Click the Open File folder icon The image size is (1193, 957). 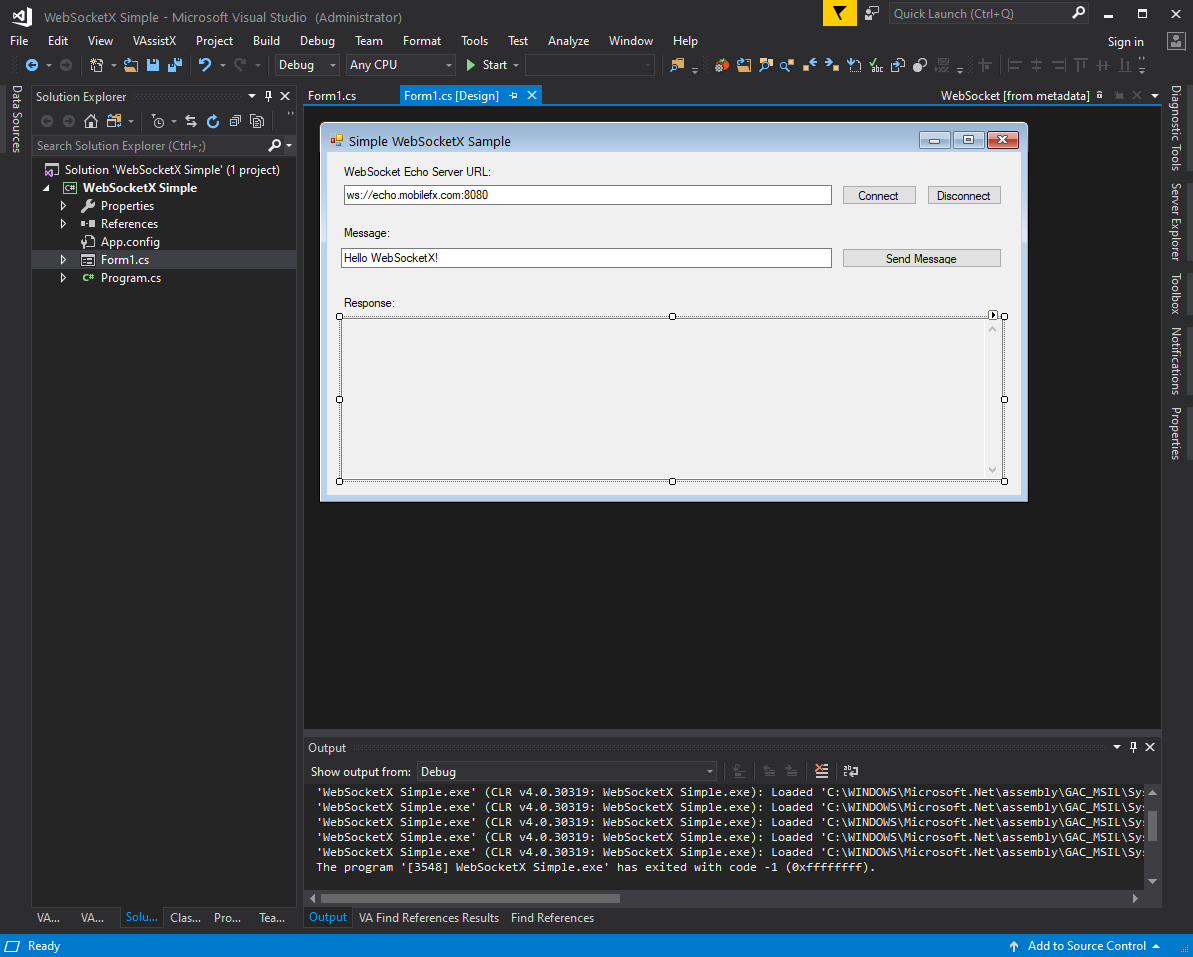tap(132, 65)
